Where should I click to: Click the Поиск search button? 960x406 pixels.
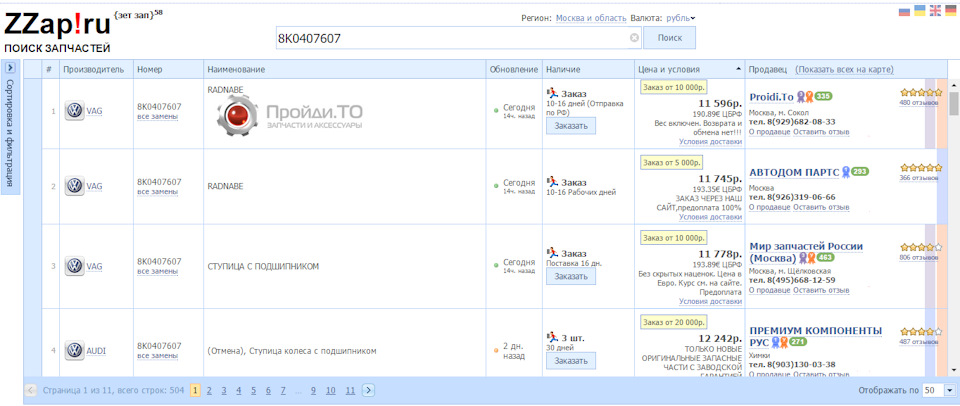(669, 38)
